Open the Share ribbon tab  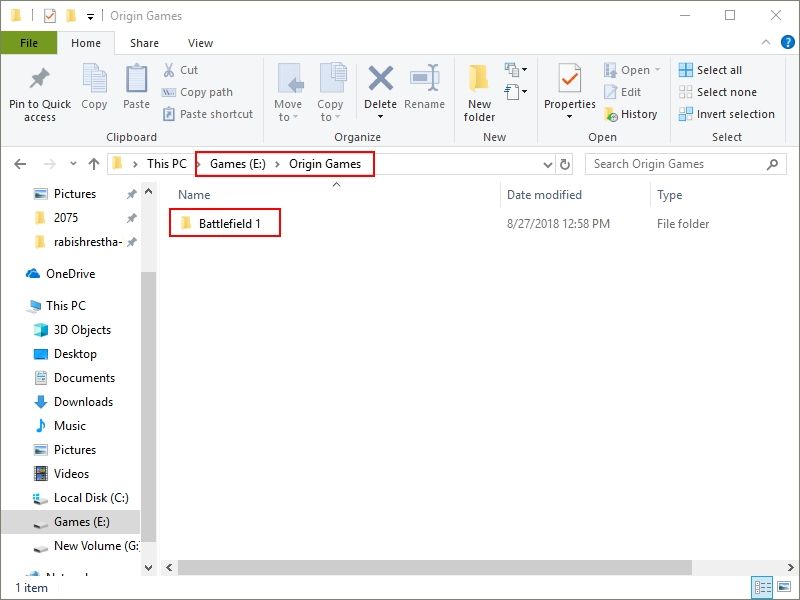tap(144, 43)
